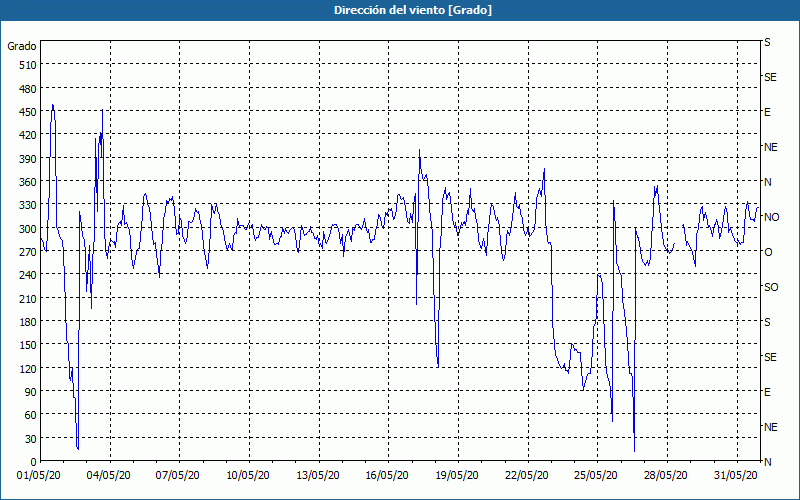Click the date label 07/05/20

(178, 475)
